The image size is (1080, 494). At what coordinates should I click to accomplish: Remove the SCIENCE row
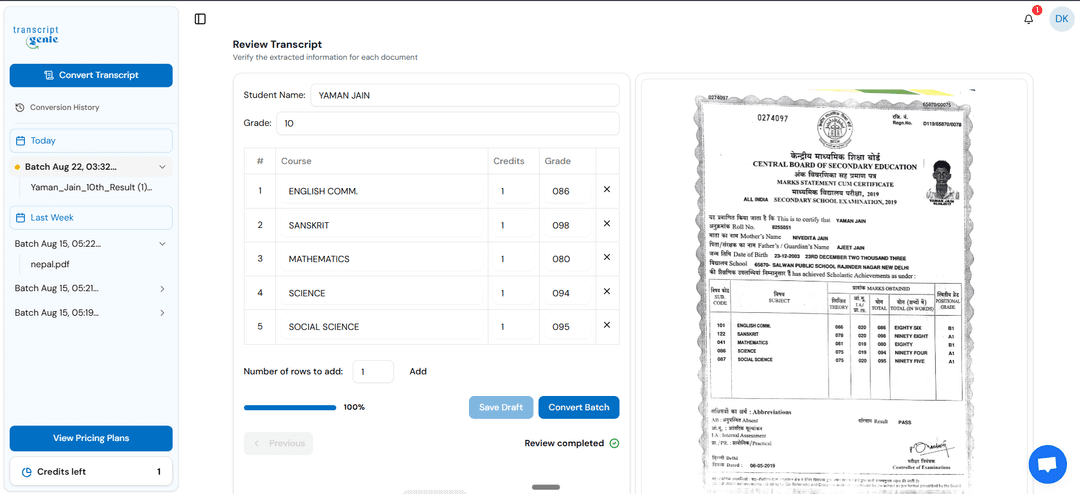tap(607, 291)
